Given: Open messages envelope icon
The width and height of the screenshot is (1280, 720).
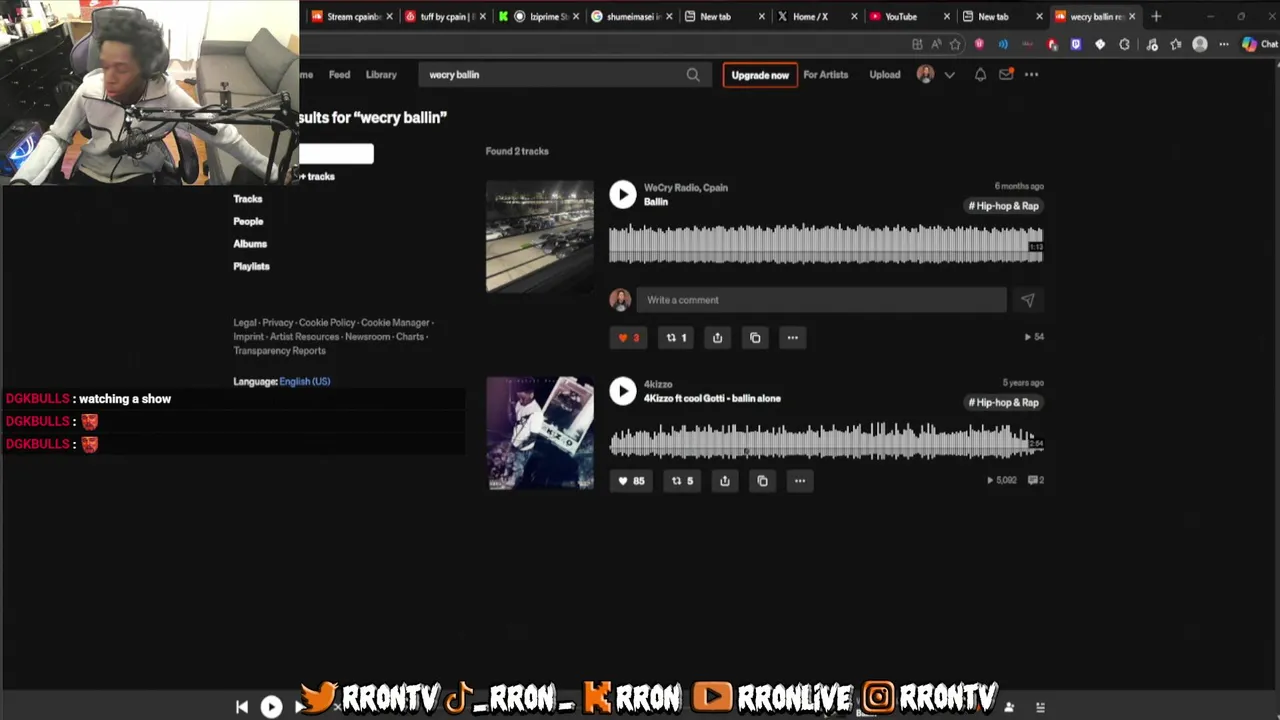Looking at the screenshot, I should pyautogui.click(x=1006, y=75).
